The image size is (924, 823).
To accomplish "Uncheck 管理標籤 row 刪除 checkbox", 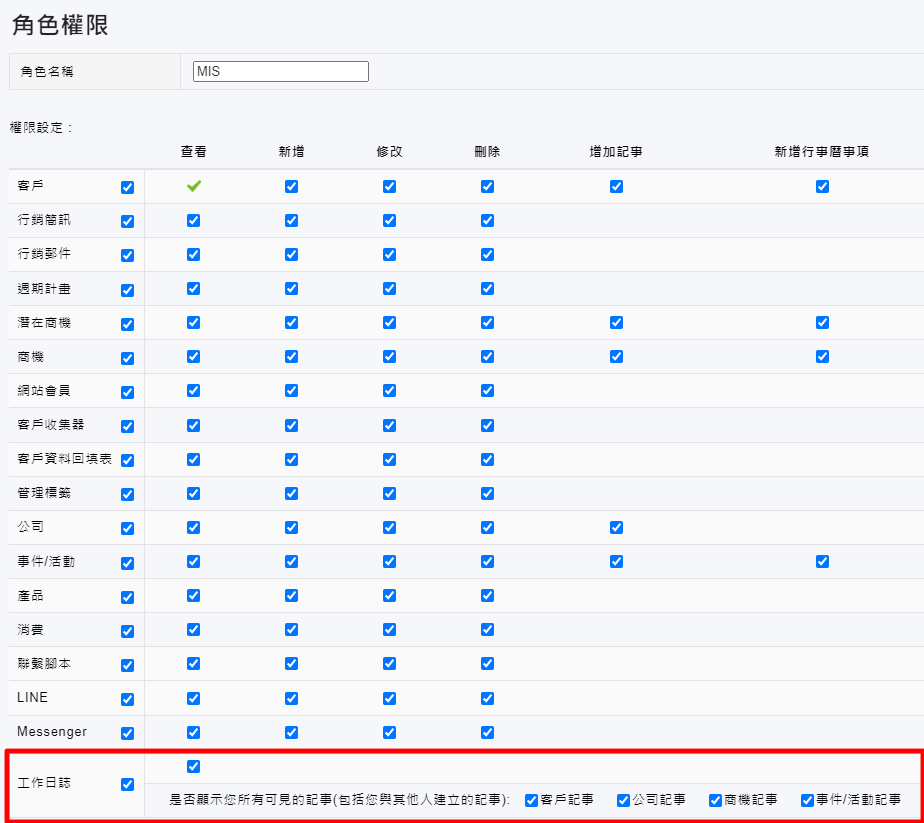I will (487, 493).
